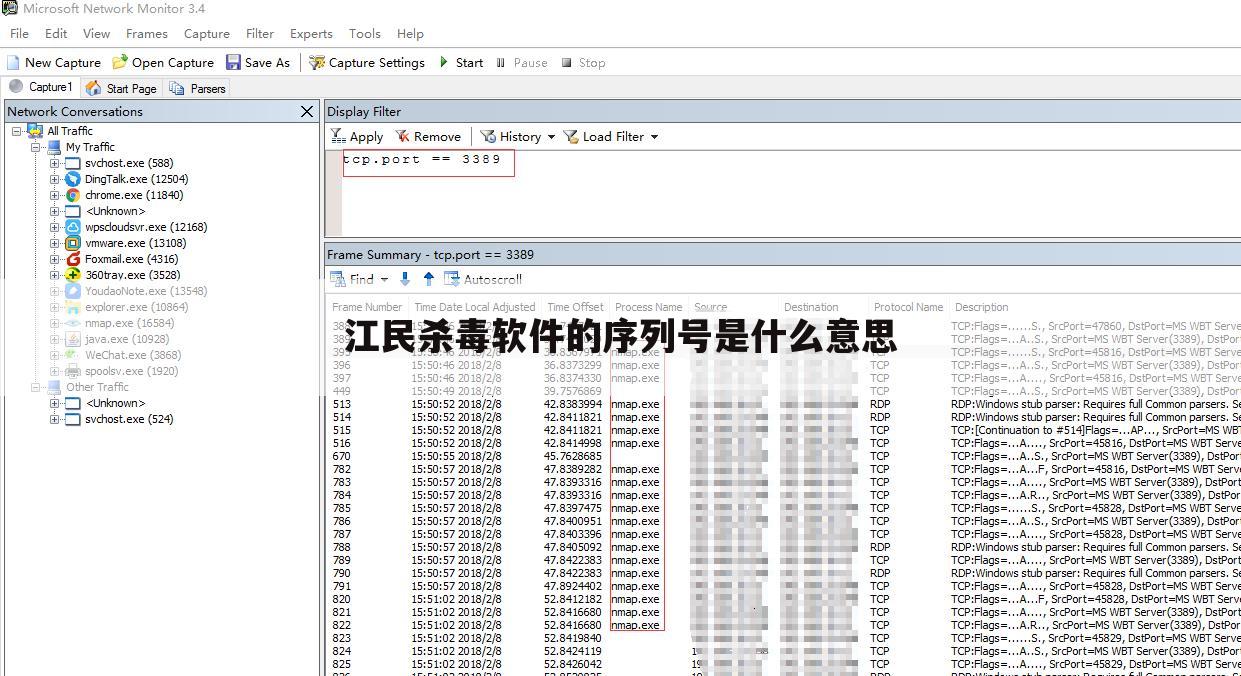
Task: Select WeChat.exe (3868) in the tree
Action: [x=133, y=355]
